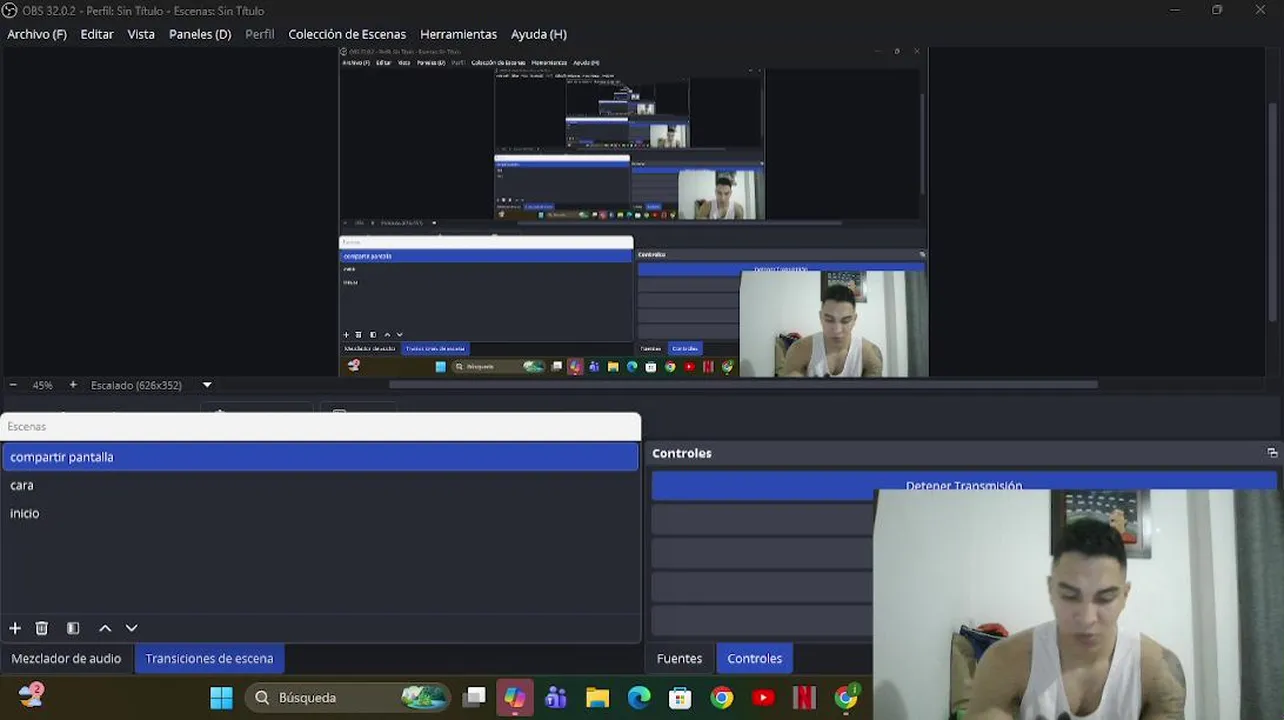The image size is (1284, 720).
Task: Click the OBS preview canvas
Action: coord(633,211)
